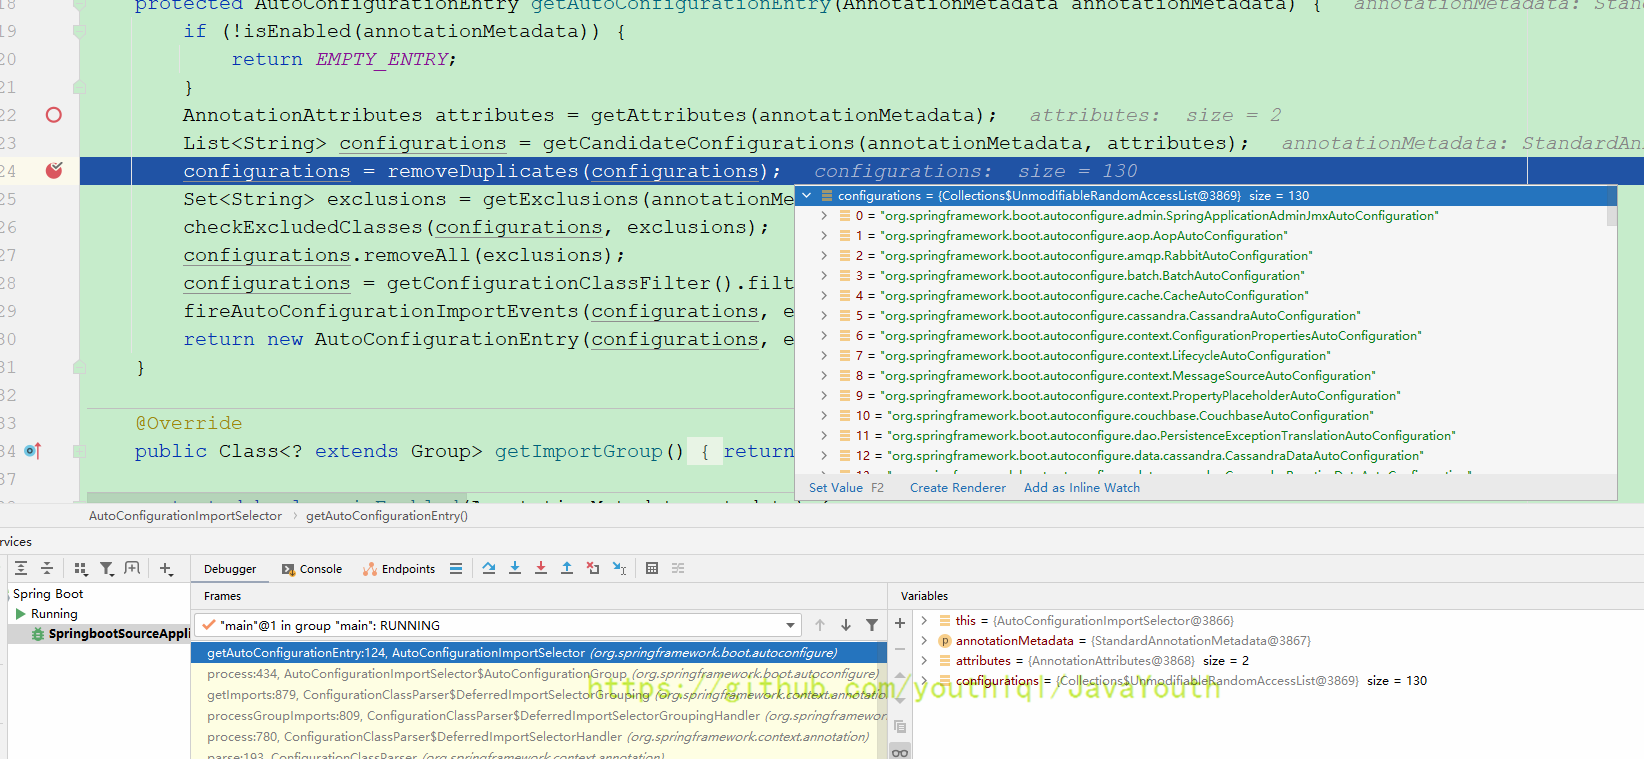Collapse the configurations list in the popup
Image resolution: width=1644 pixels, height=759 pixels.
click(x=807, y=196)
